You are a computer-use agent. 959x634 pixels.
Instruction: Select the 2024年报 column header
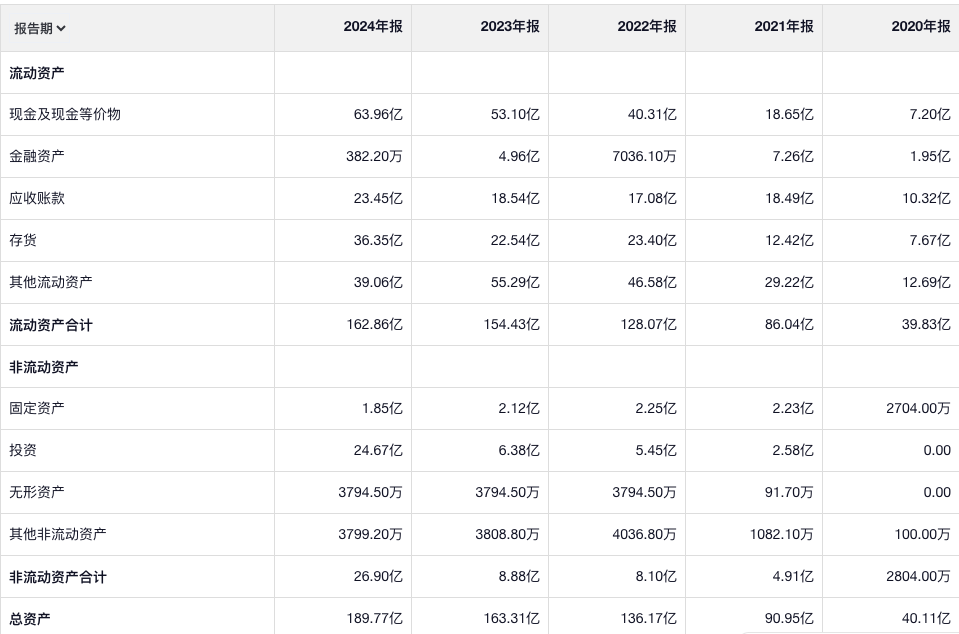pos(373,27)
